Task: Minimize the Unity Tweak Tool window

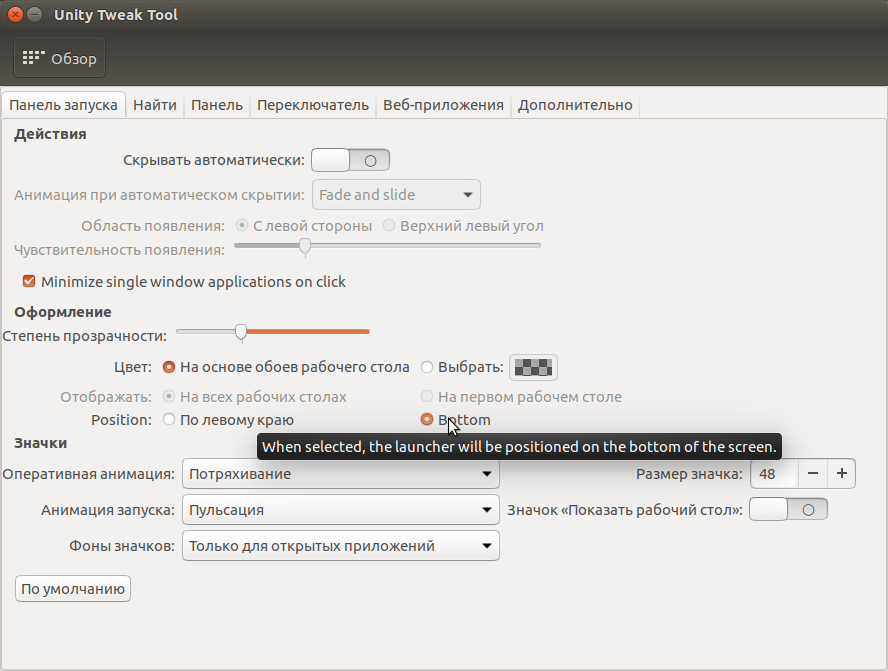Action: 35,15
